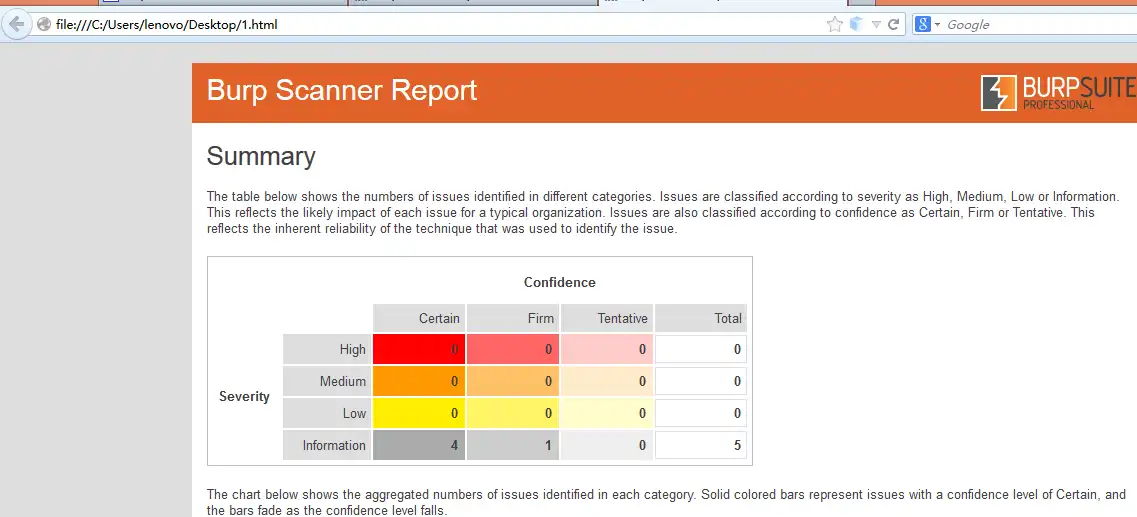Click the Burp Scanner Report title
The image size is (1137, 517).
(x=342, y=91)
